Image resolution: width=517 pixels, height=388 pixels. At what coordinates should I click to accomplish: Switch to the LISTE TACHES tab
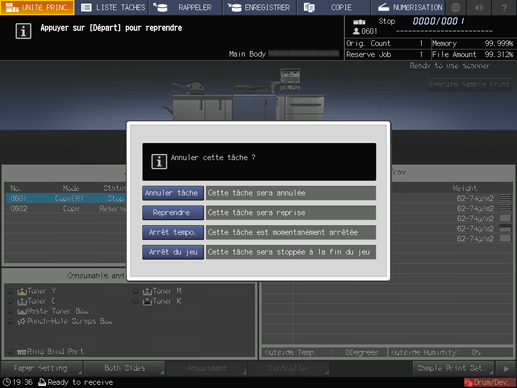(113, 7)
